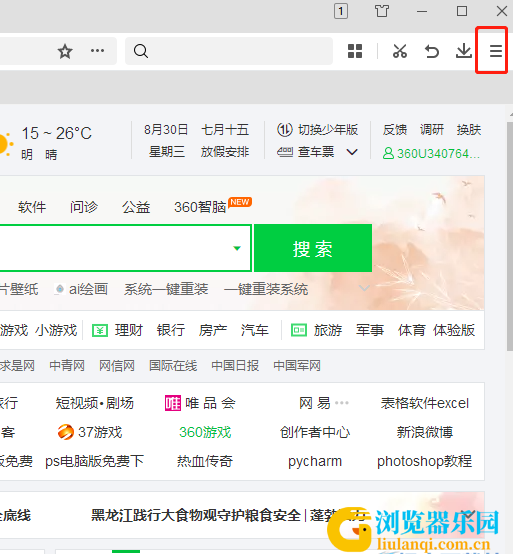This screenshot has height=554, width=513.
Task: Open the 唯品会 link
Action: [x=200, y=403]
